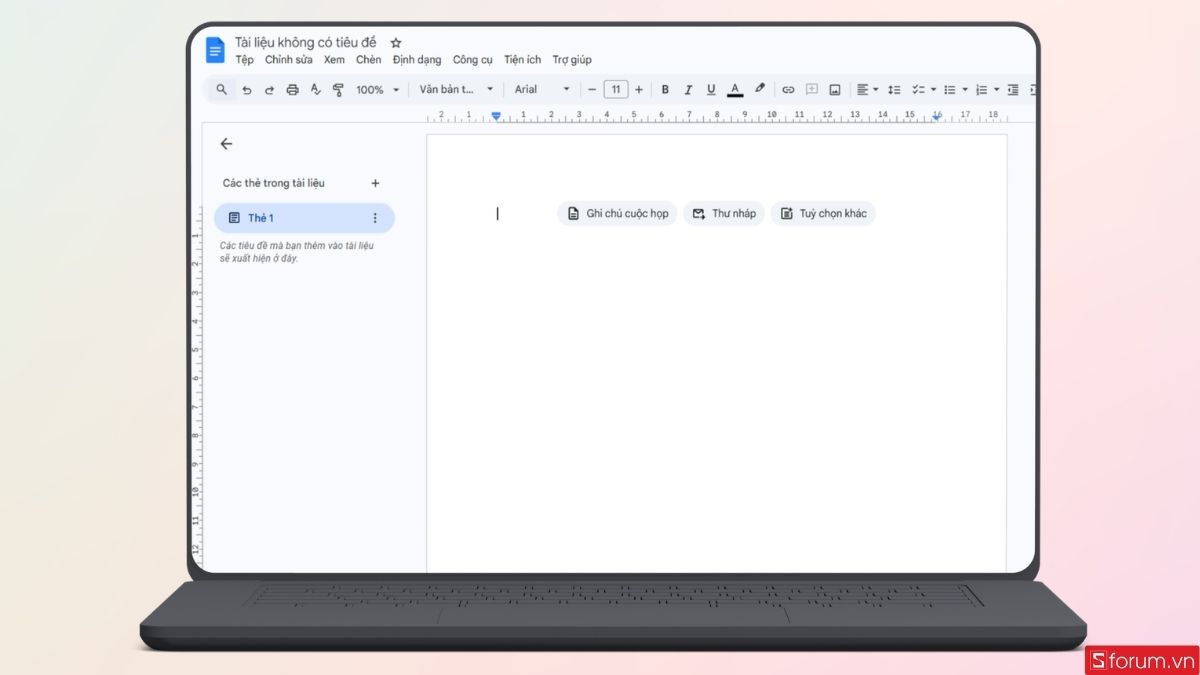
Task: Open line and paragraph spacing
Action: pos(895,90)
